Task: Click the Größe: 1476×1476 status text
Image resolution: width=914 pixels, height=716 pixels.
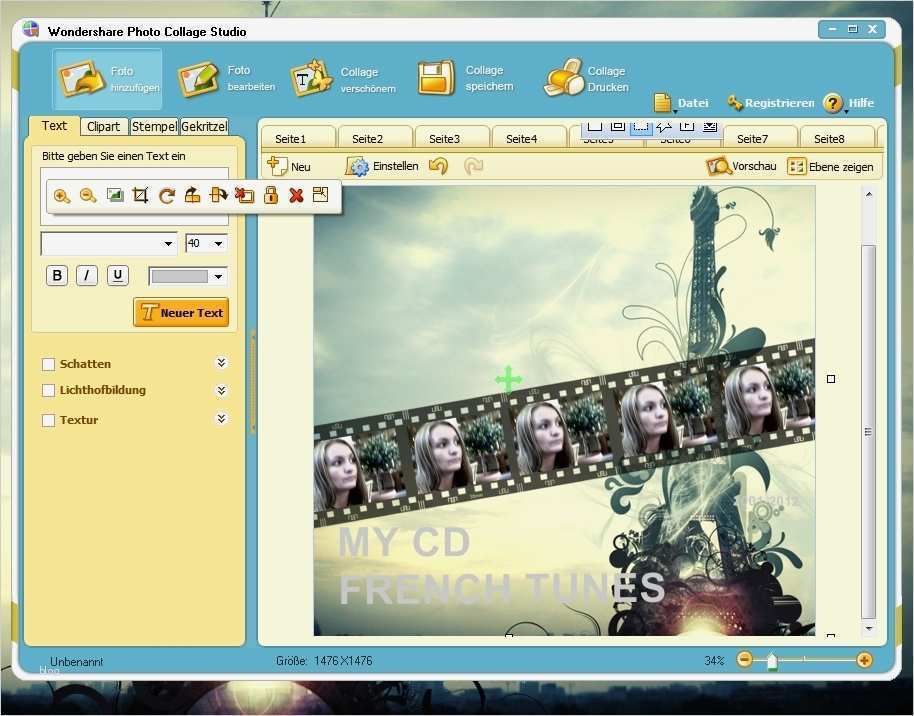Action: [324, 661]
